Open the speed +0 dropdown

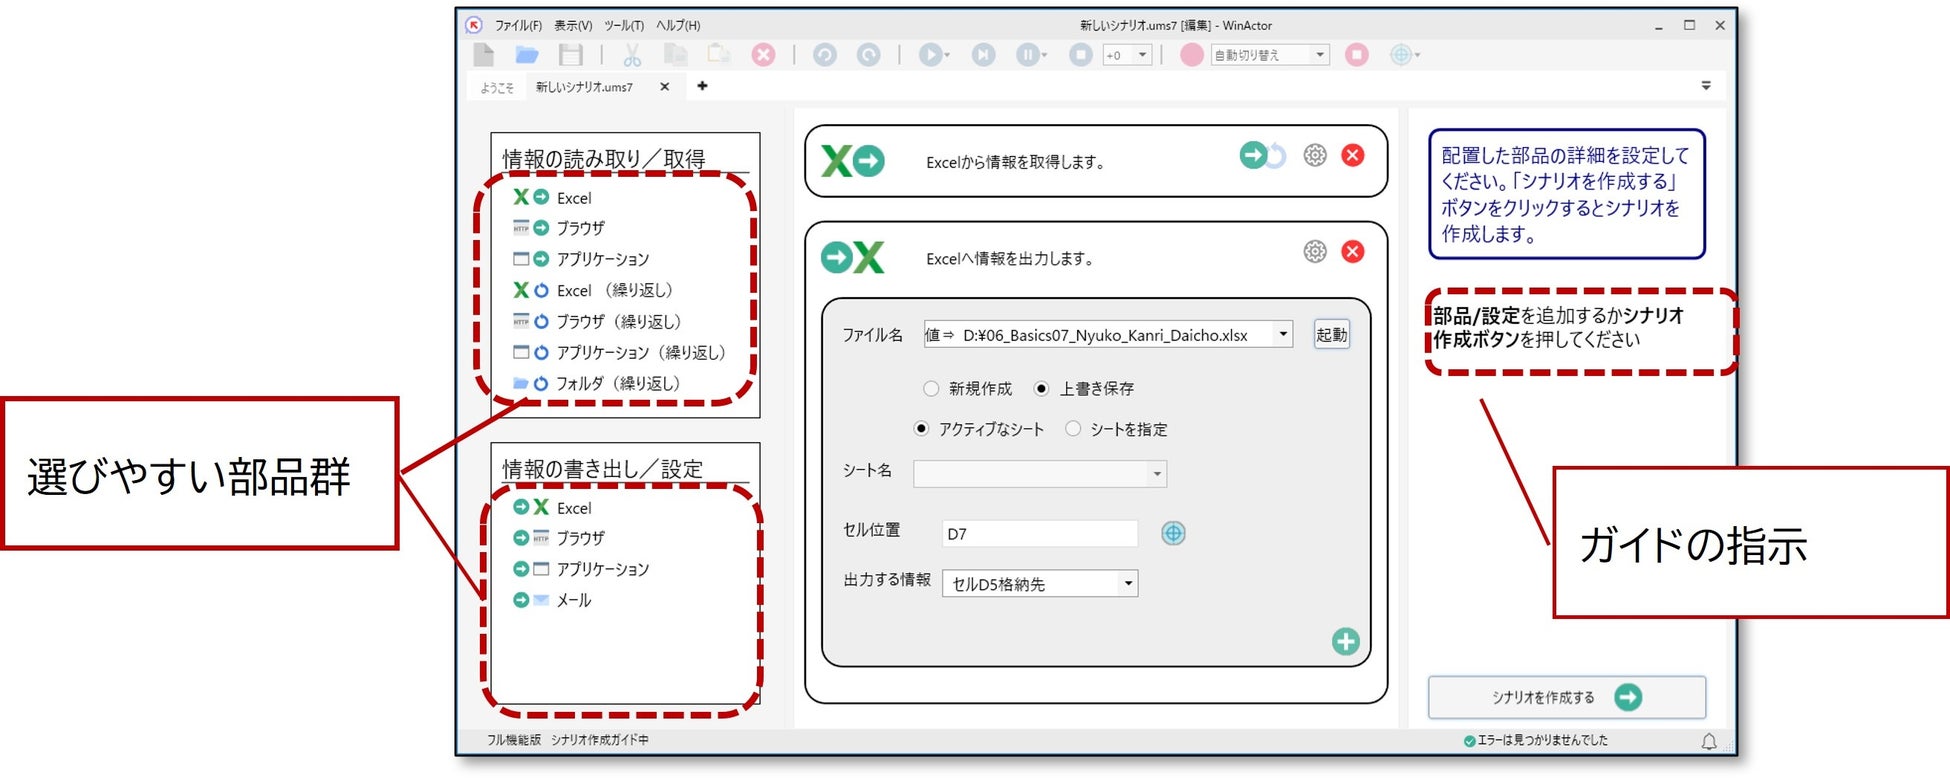pyautogui.click(x=1142, y=55)
